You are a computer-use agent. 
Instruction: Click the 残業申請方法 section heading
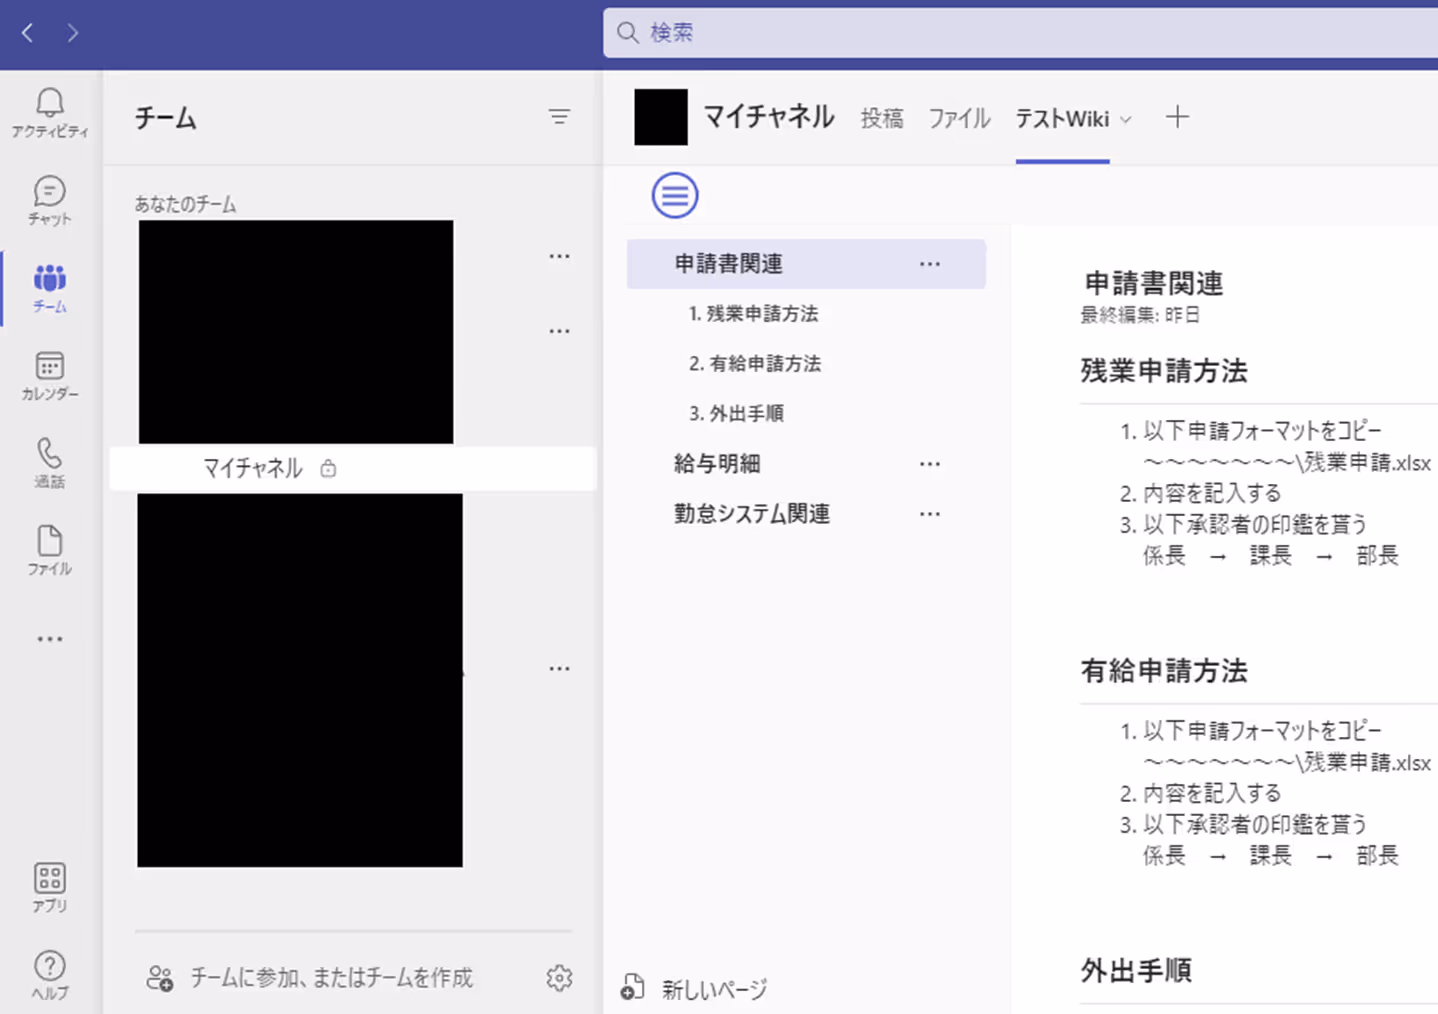pyautogui.click(x=1164, y=371)
